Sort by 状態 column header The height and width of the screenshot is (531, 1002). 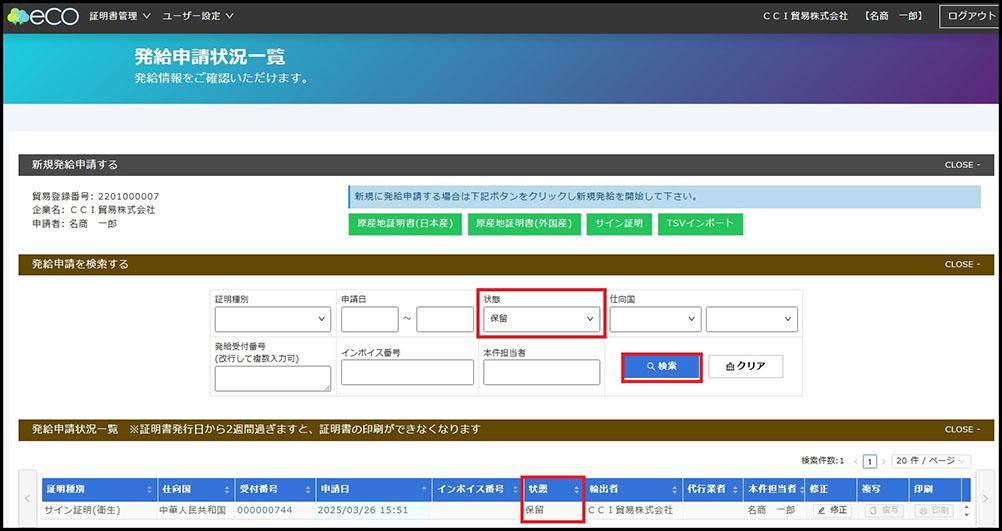point(553,489)
